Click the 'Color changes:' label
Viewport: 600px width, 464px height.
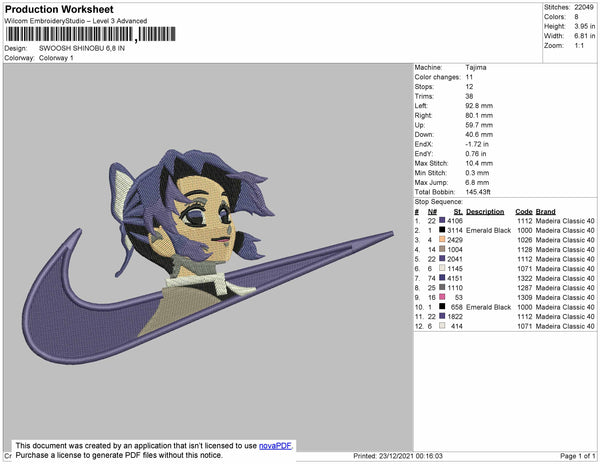437,77
